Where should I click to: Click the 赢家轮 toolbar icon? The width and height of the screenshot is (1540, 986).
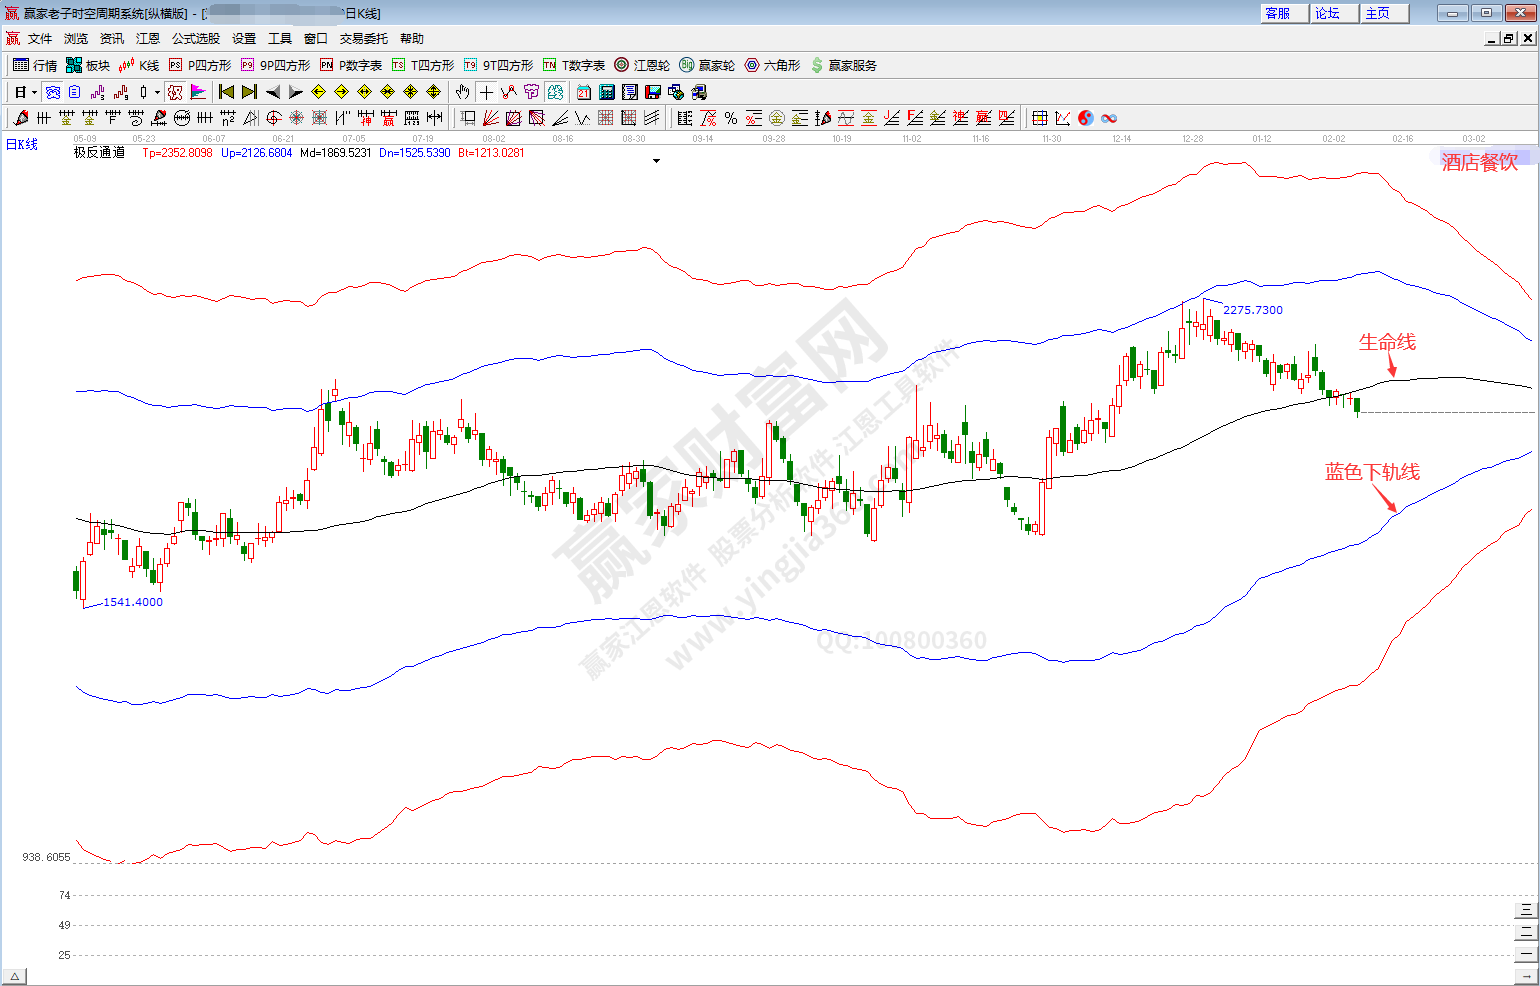707,65
